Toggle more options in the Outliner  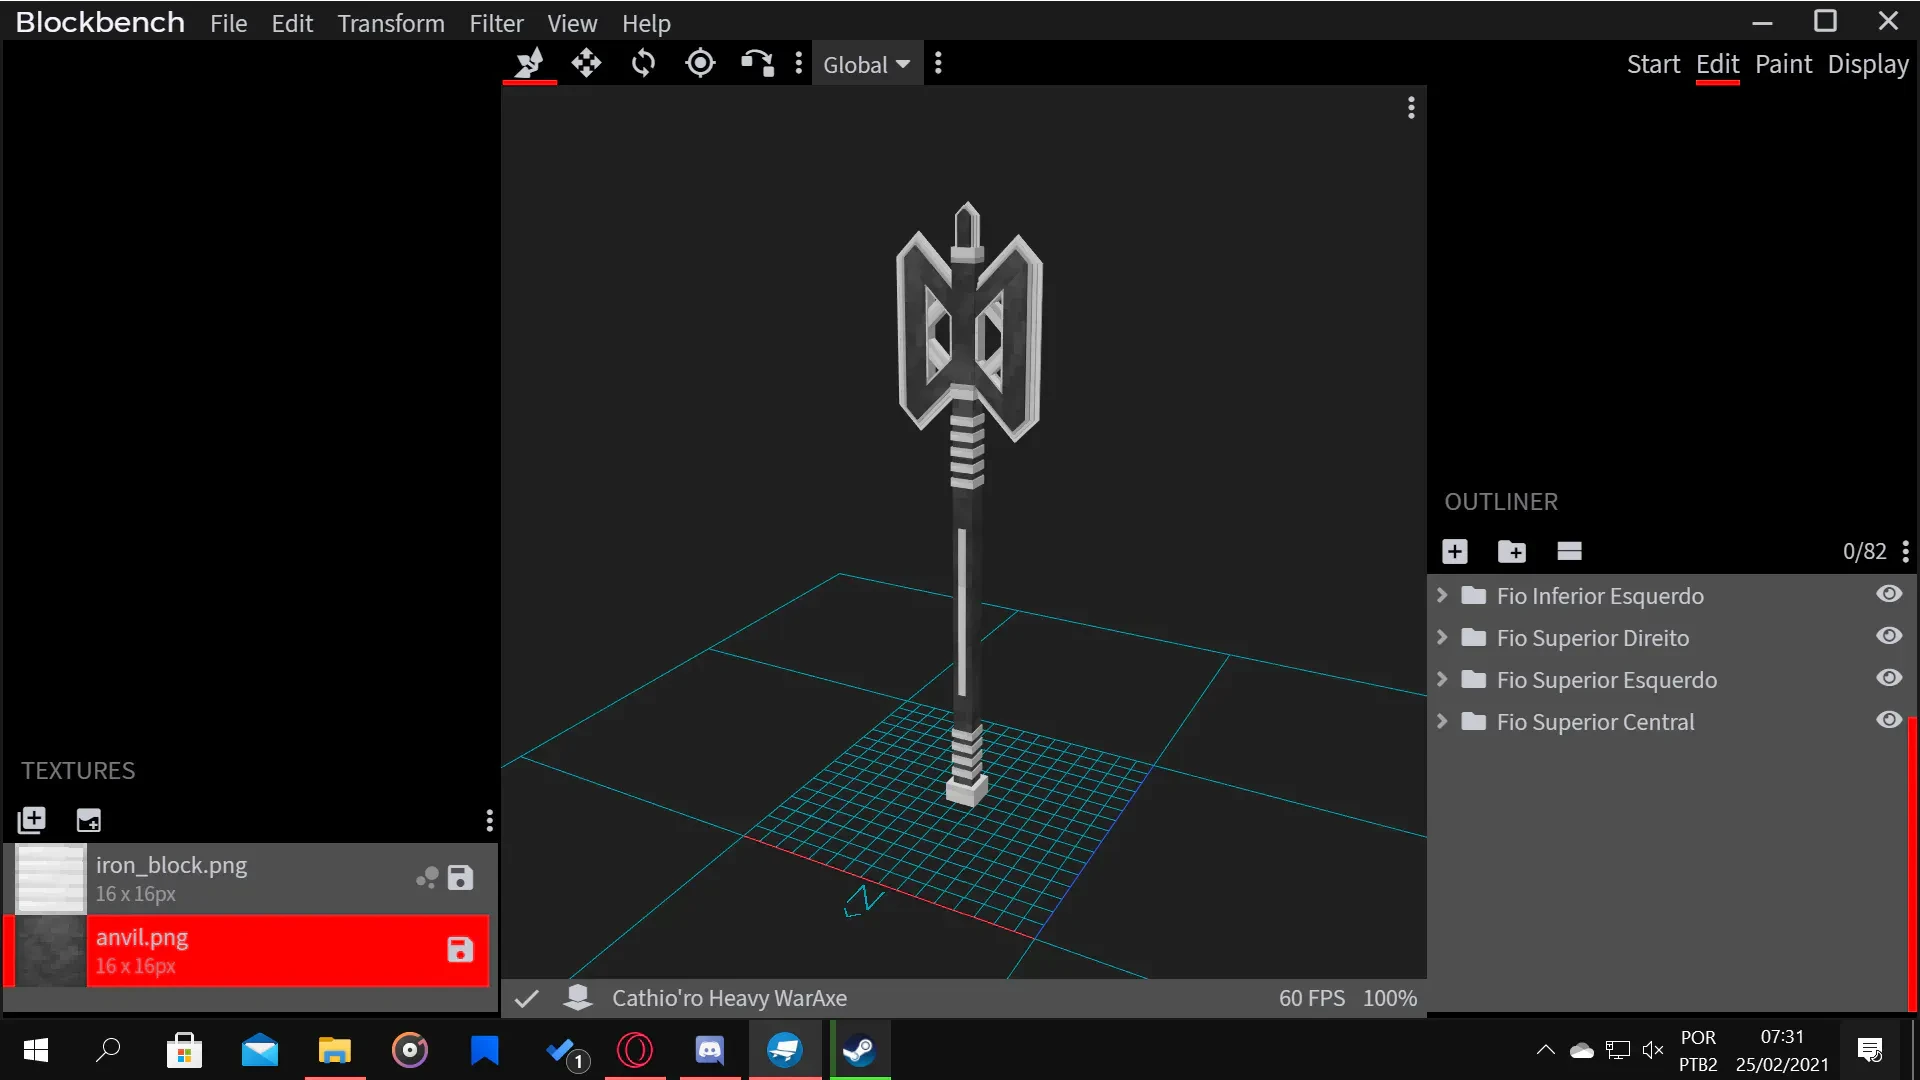point(1569,551)
